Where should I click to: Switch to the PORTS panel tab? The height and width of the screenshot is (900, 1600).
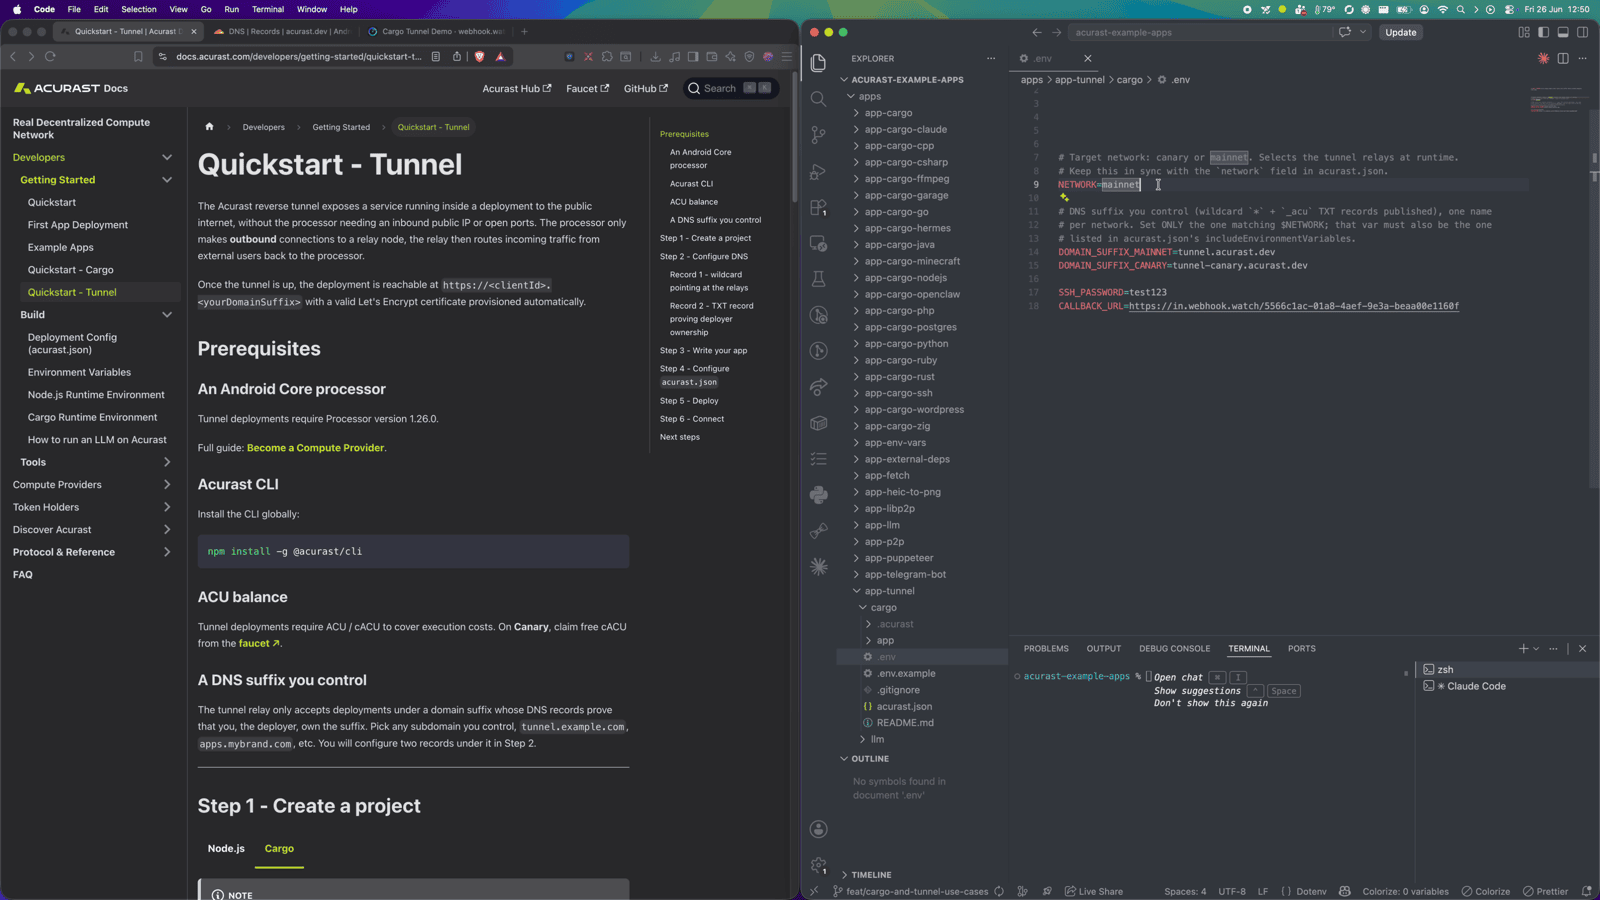pos(1301,649)
